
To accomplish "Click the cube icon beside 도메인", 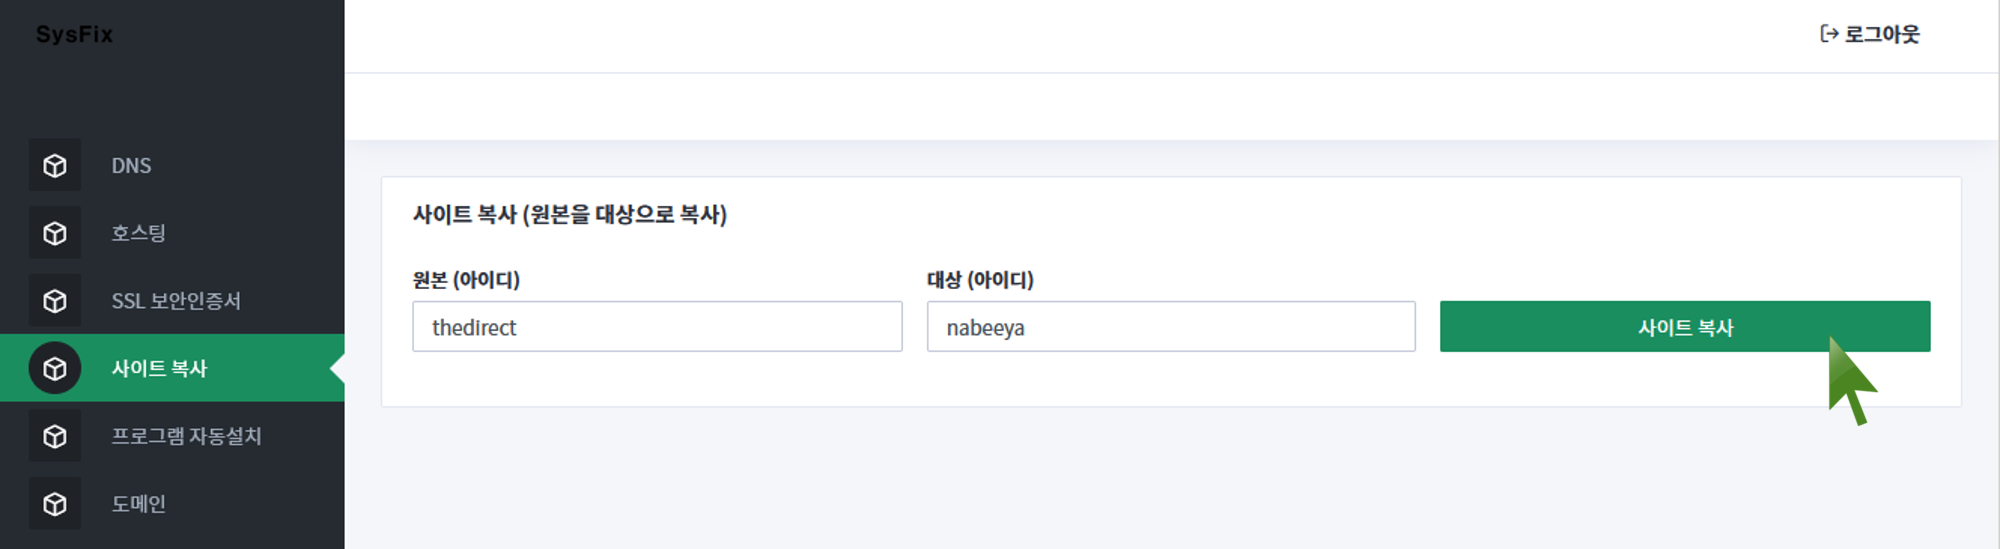I will (55, 504).
